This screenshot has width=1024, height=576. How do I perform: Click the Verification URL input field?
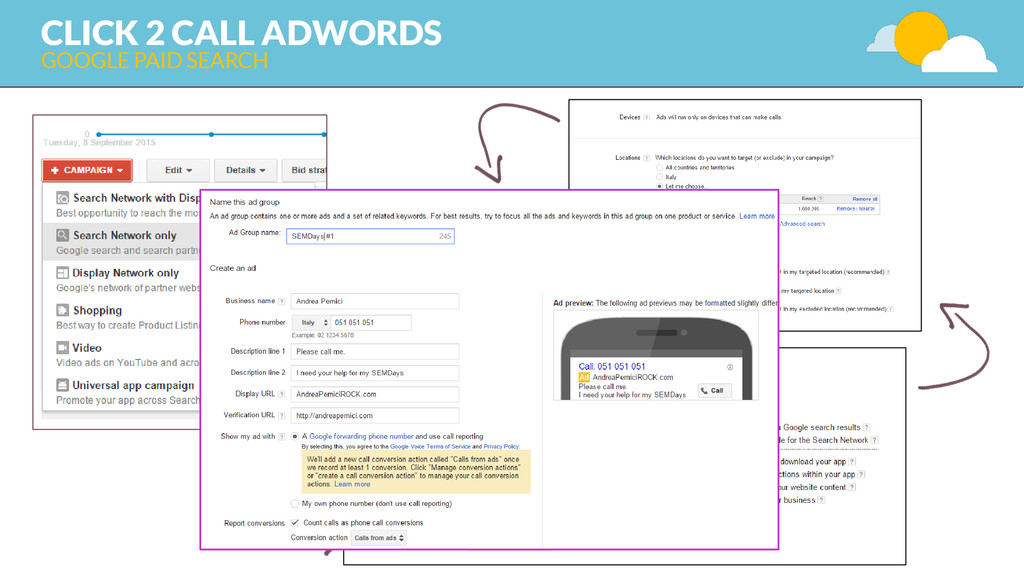375,415
